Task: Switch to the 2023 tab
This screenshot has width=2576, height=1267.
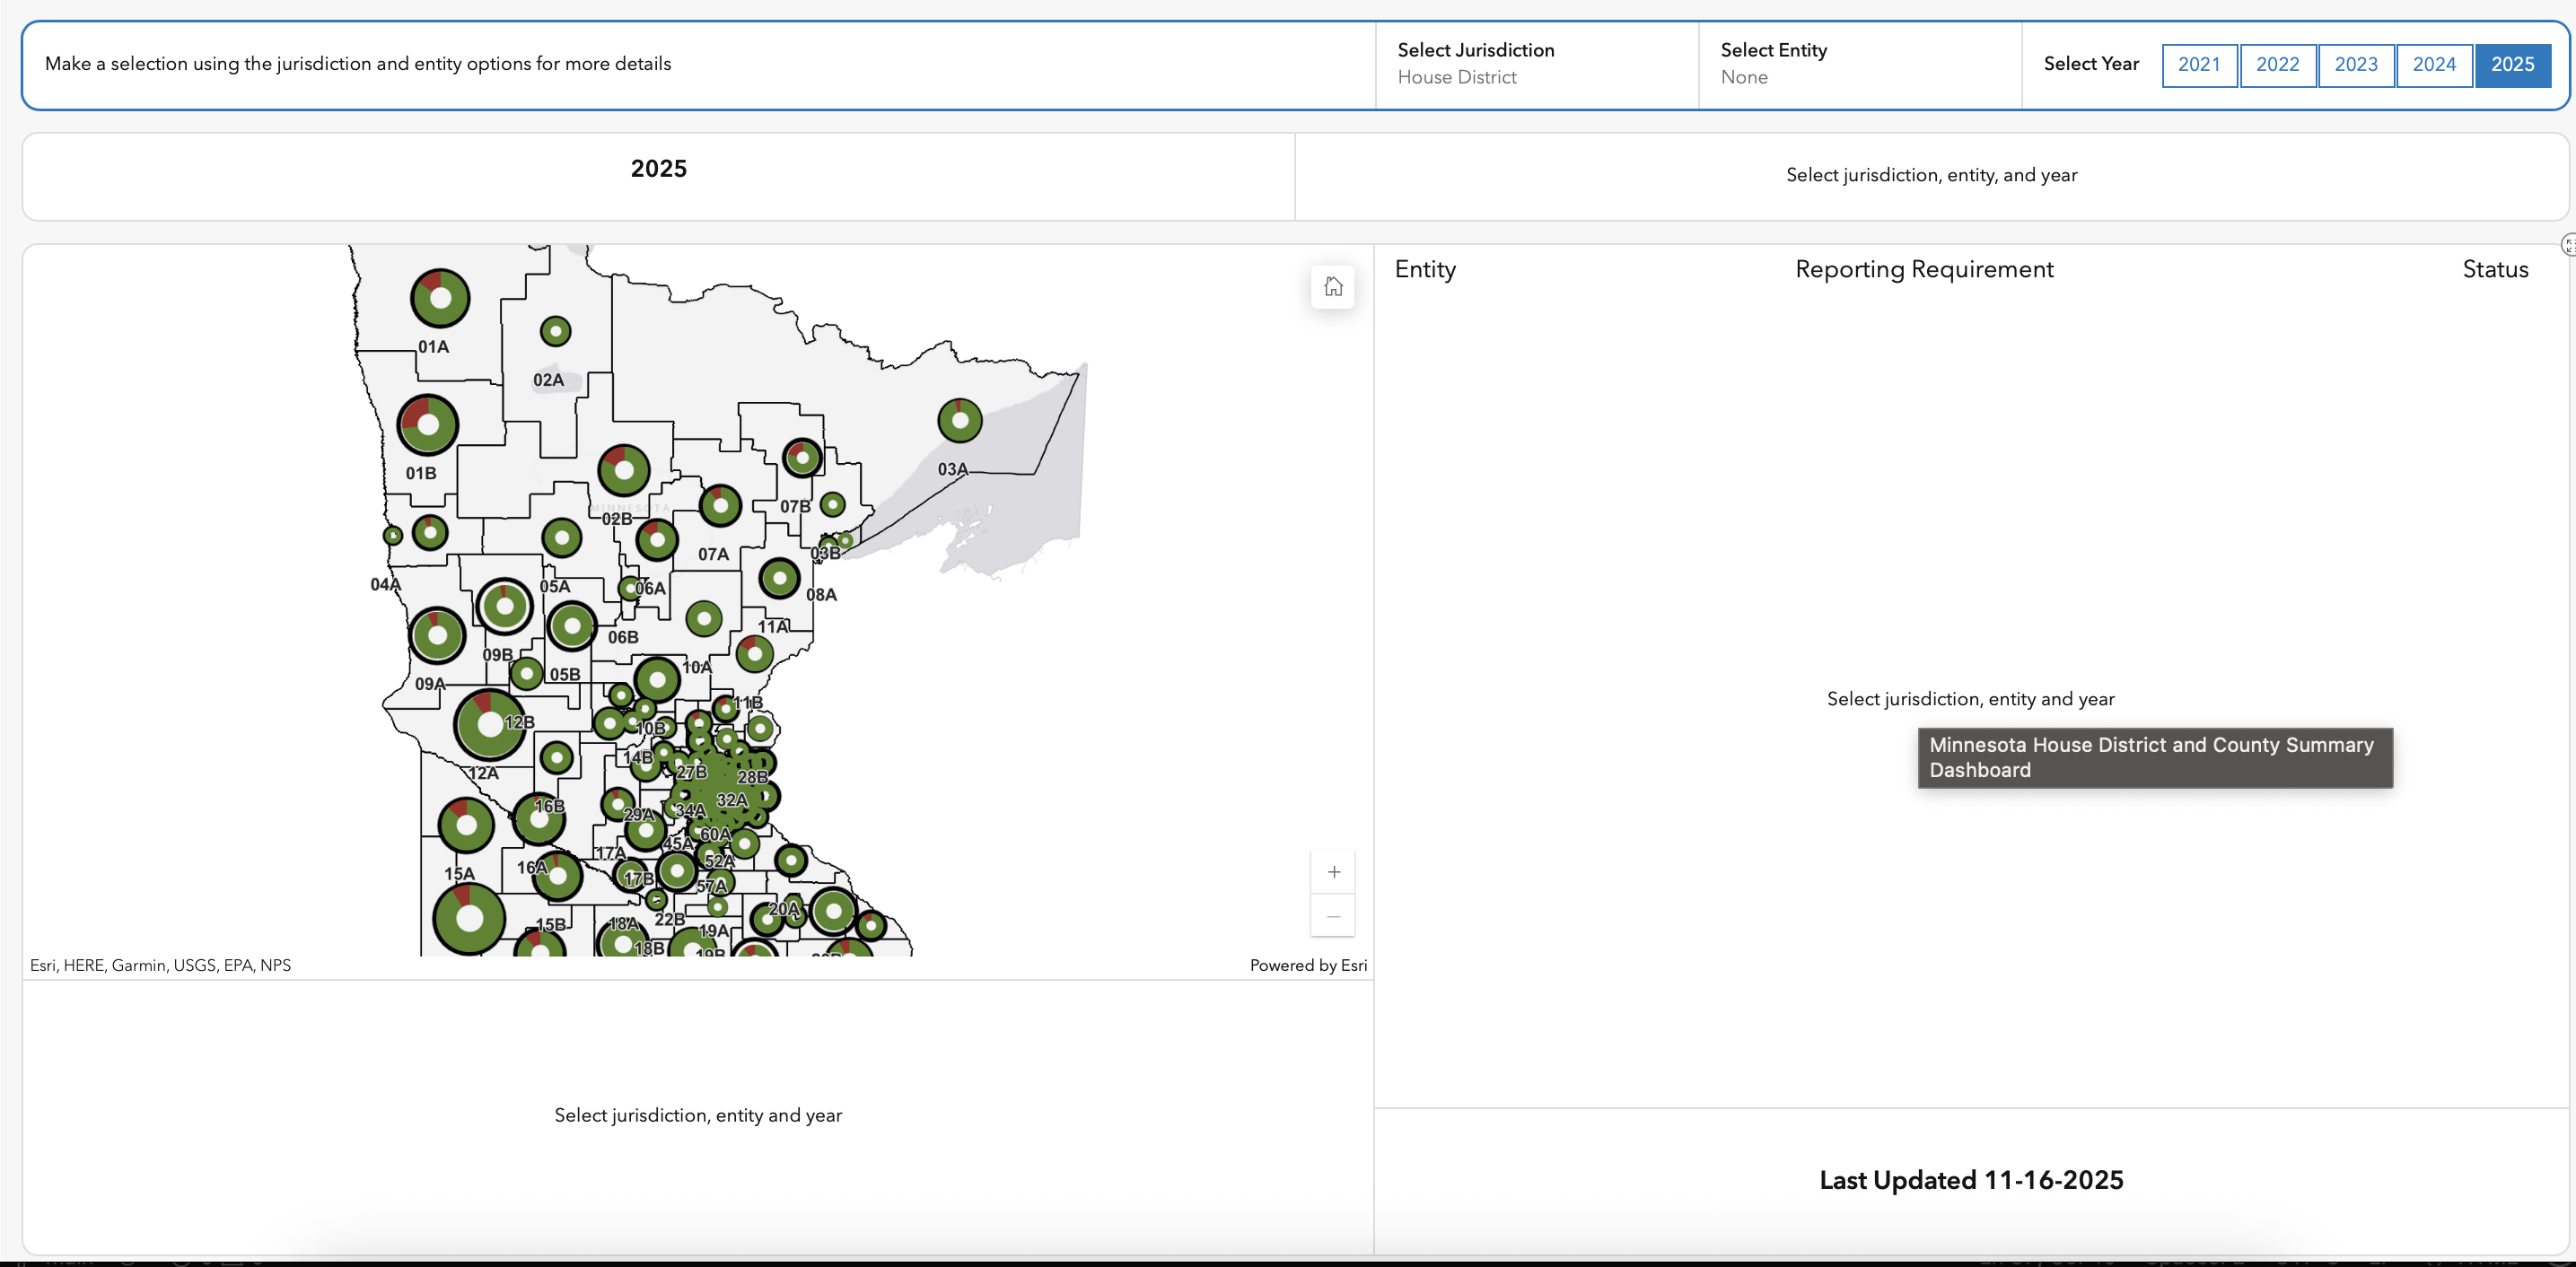Action: pyautogui.click(x=2356, y=65)
